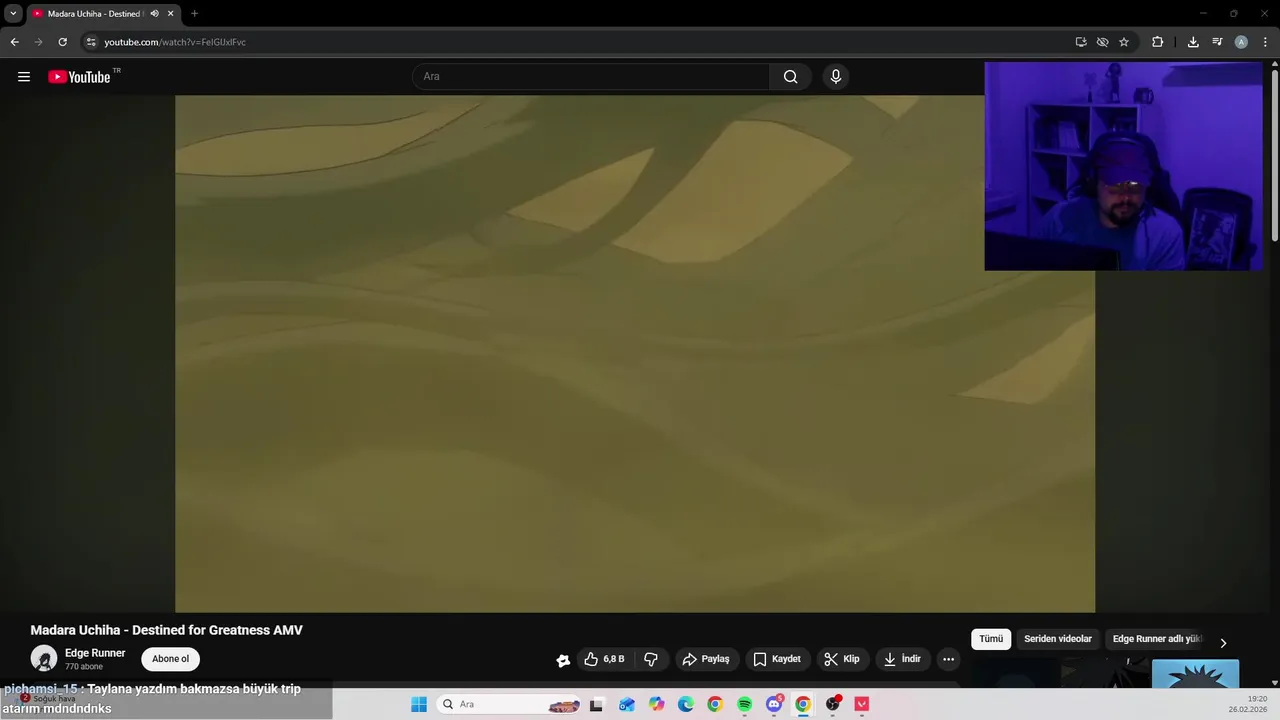Open Valorant from the taskbar
1280x720 pixels.
862,704
